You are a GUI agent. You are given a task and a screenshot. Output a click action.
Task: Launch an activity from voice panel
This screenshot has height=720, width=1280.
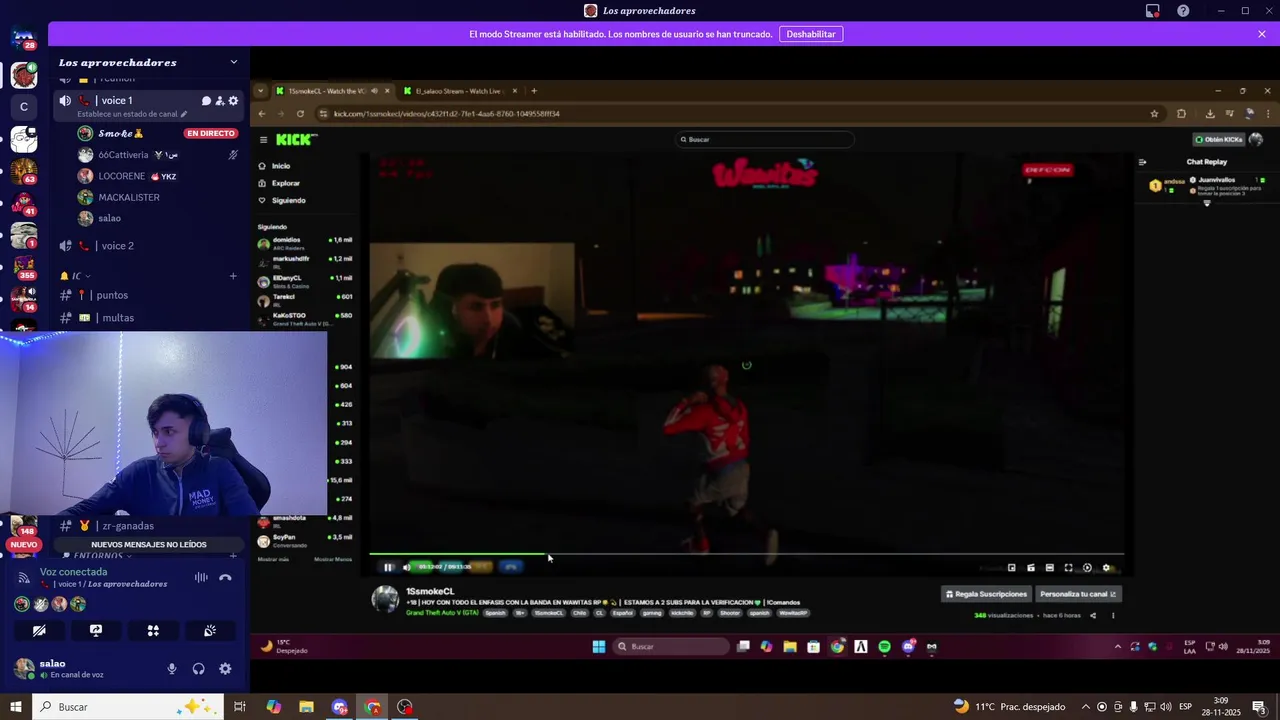coord(153,631)
